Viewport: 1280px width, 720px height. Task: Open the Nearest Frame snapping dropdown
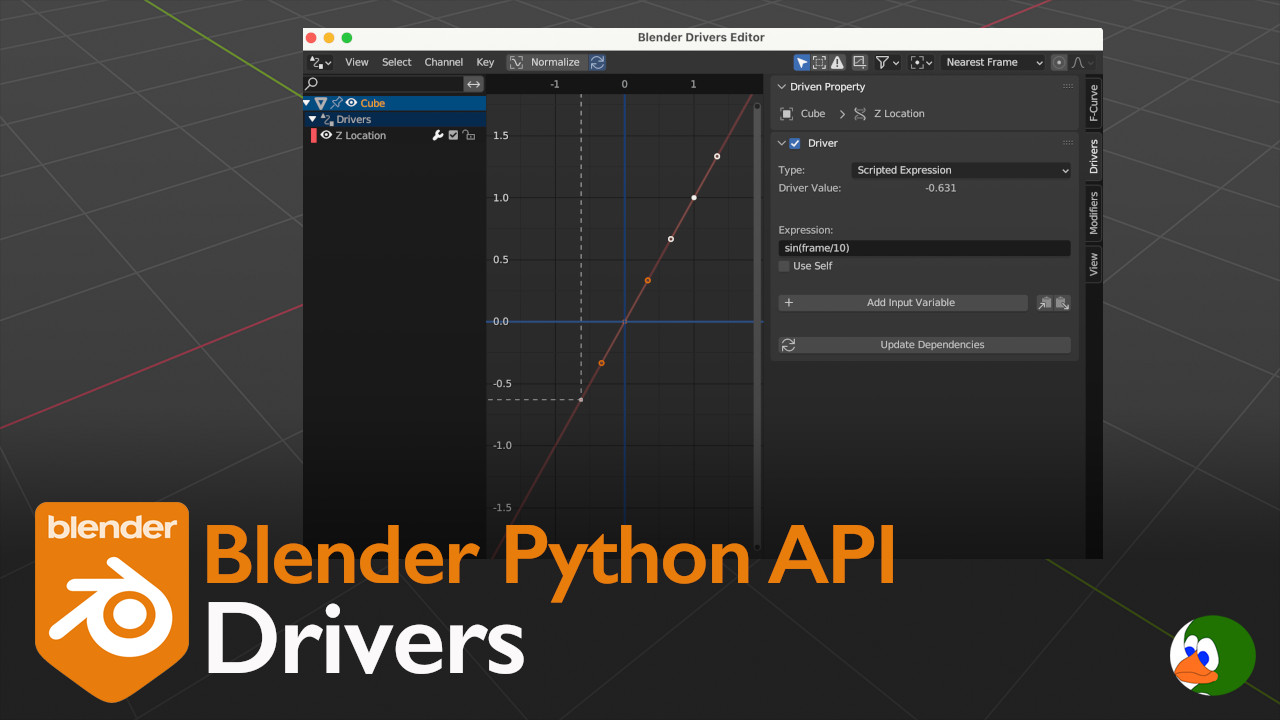coord(993,62)
